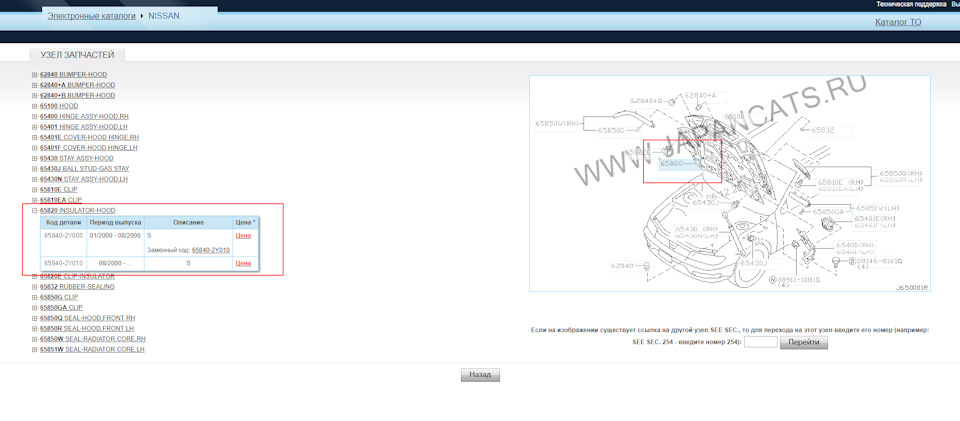This screenshot has height=421, width=960.
Task: Click Цена link for part 65840-2Y000
Action: [x=243, y=236]
